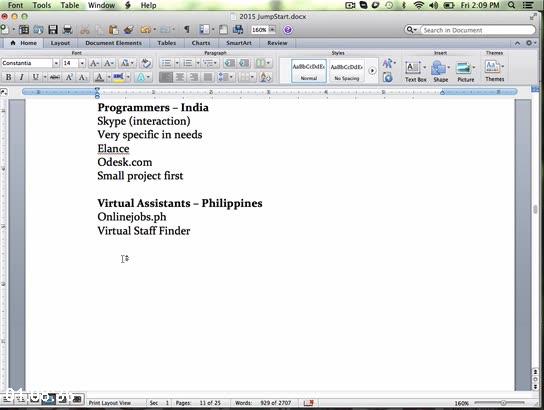Toggle Subscript formatting
544x410 pixels.
click(83, 77)
